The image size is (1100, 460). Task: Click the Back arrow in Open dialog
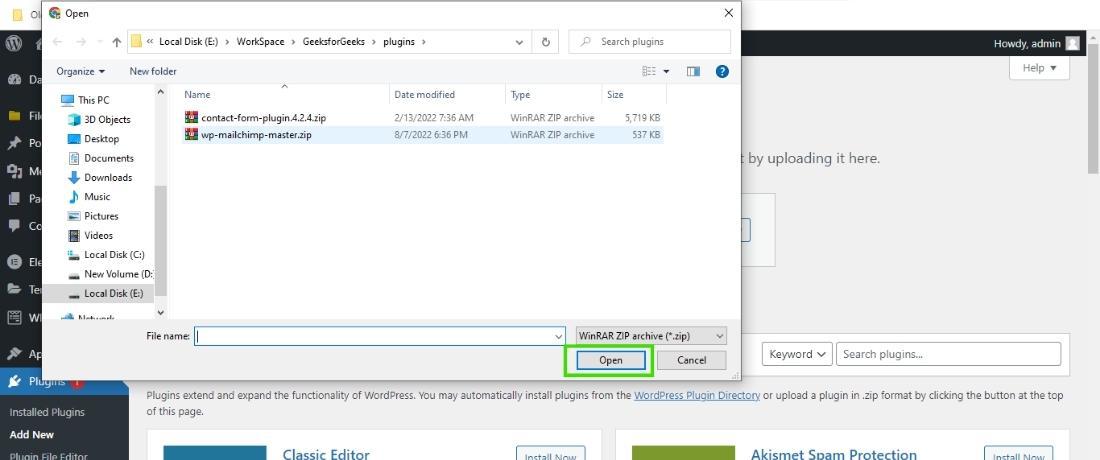[58, 42]
